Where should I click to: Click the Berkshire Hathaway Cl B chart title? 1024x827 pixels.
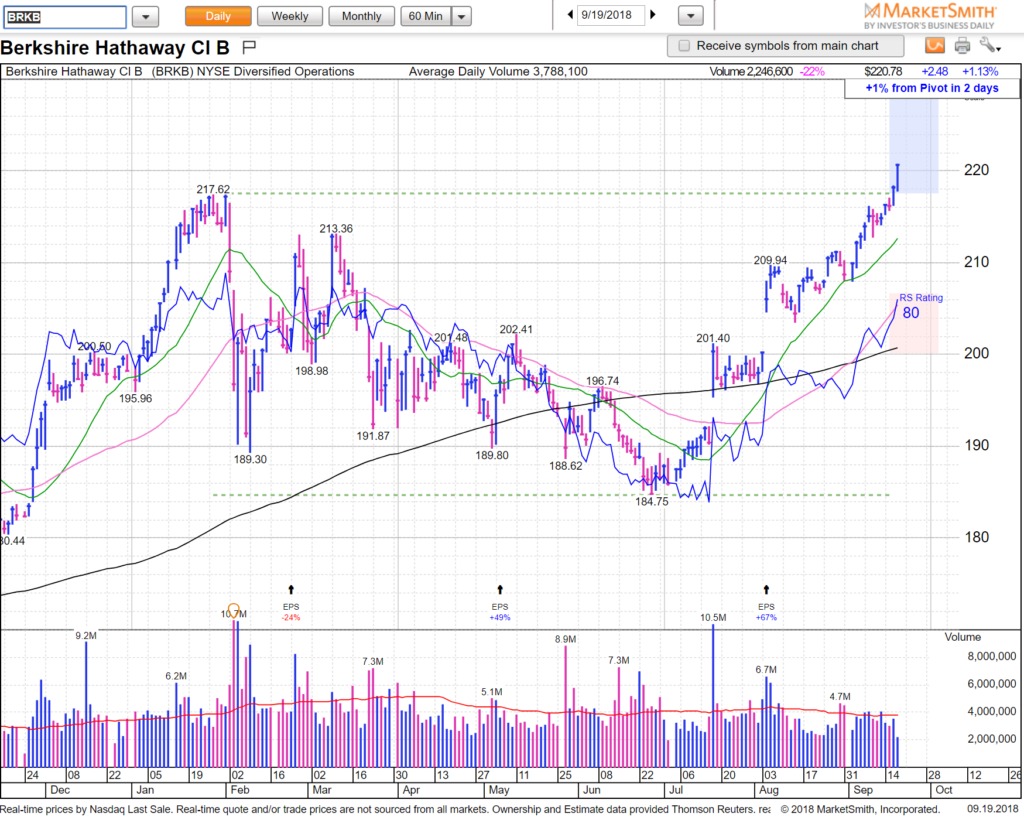[x=115, y=48]
